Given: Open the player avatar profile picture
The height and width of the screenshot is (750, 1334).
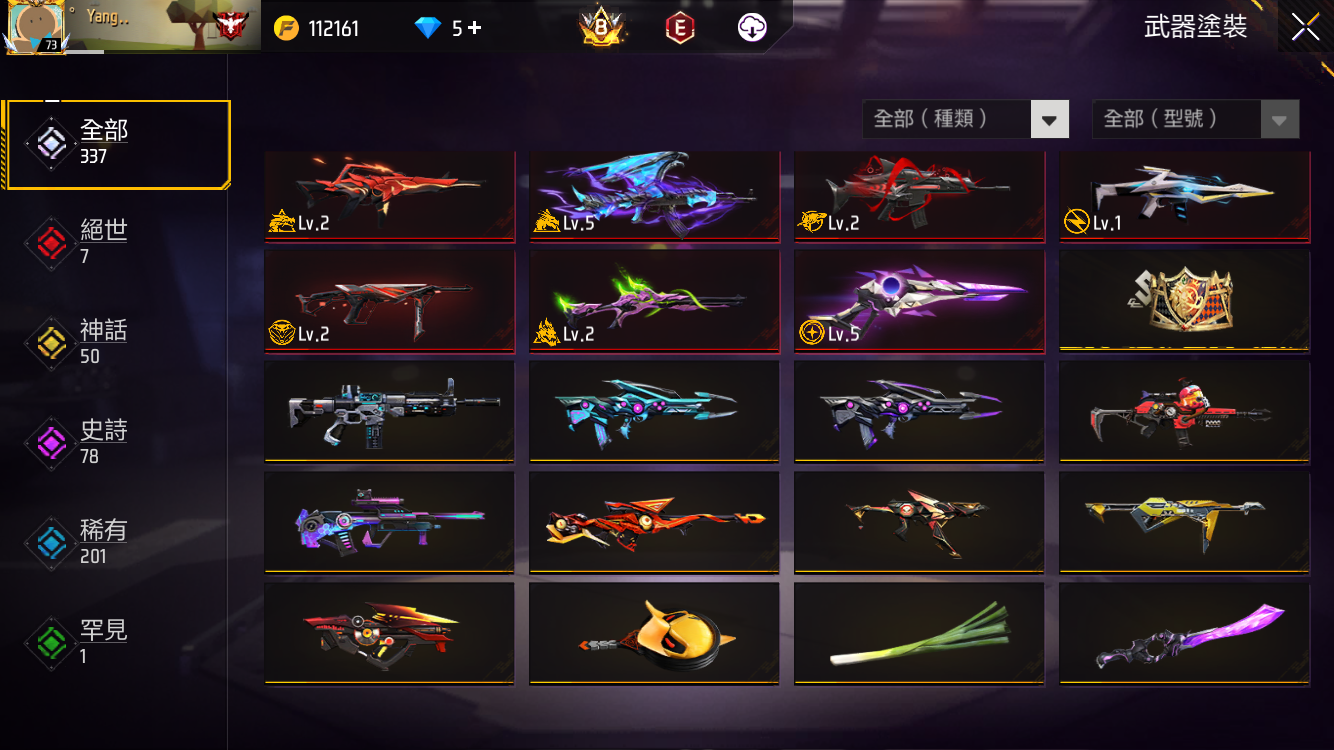Looking at the screenshot, I should pyautogui.click(x=37, y=26).
